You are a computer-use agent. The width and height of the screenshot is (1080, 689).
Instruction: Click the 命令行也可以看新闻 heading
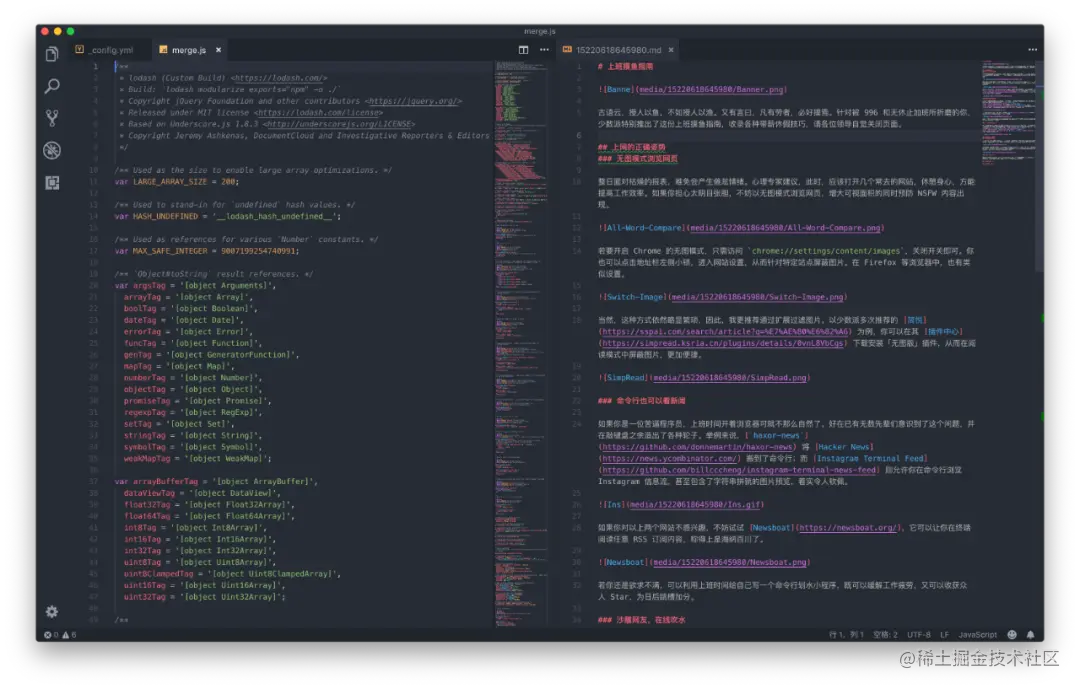[641, 400]
